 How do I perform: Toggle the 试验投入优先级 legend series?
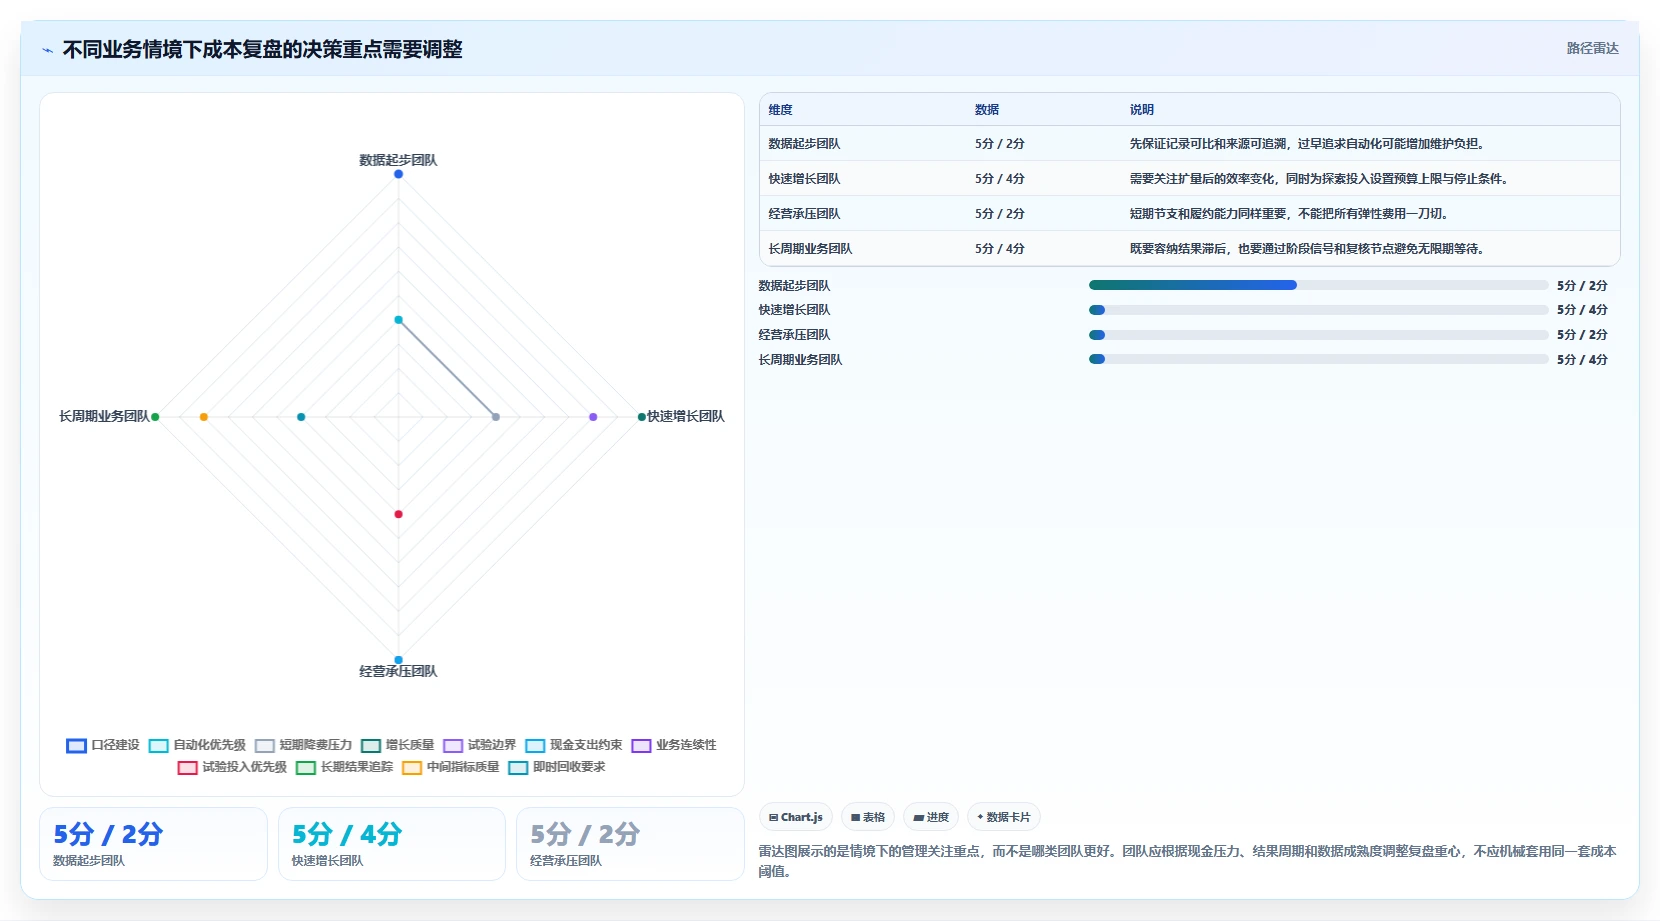click(x=232, y=767)
